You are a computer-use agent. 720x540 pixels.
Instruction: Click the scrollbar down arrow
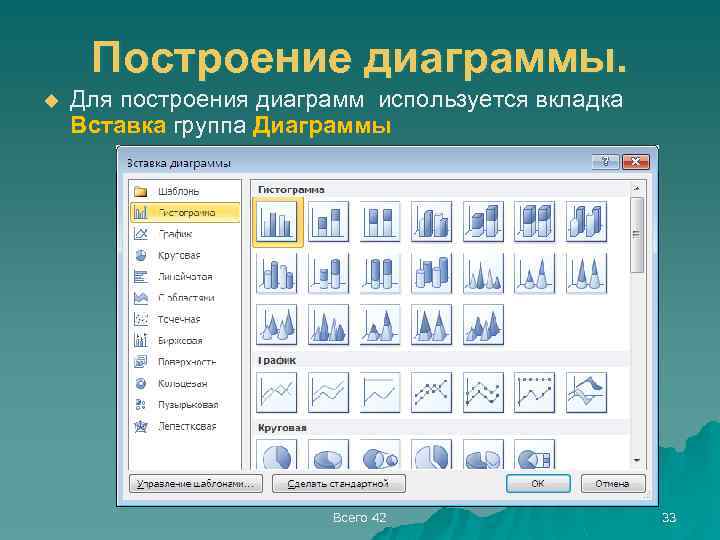click(x=636, y=460)
